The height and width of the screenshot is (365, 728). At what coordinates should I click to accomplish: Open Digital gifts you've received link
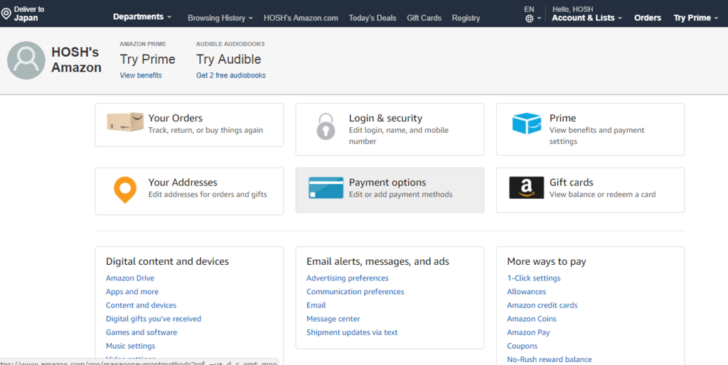pos(154,319)
